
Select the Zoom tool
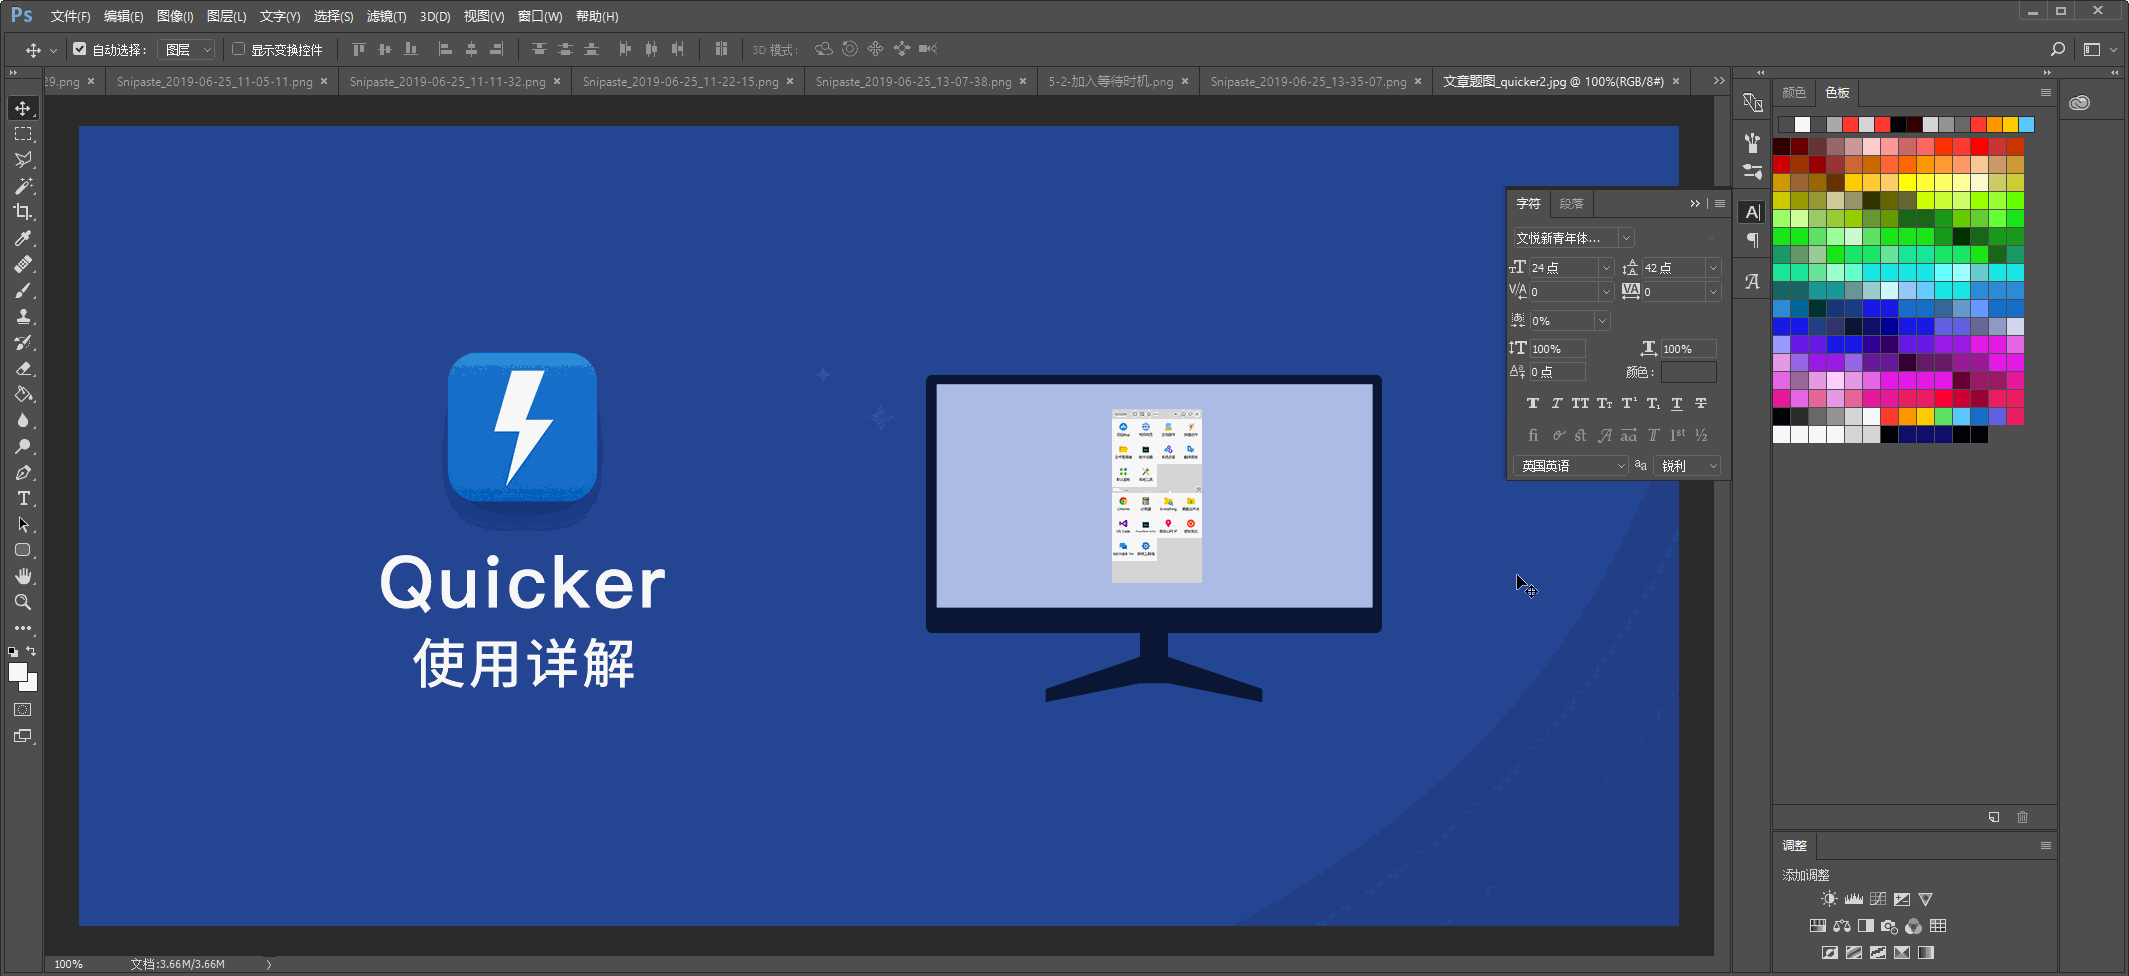[x=23, y=602]
